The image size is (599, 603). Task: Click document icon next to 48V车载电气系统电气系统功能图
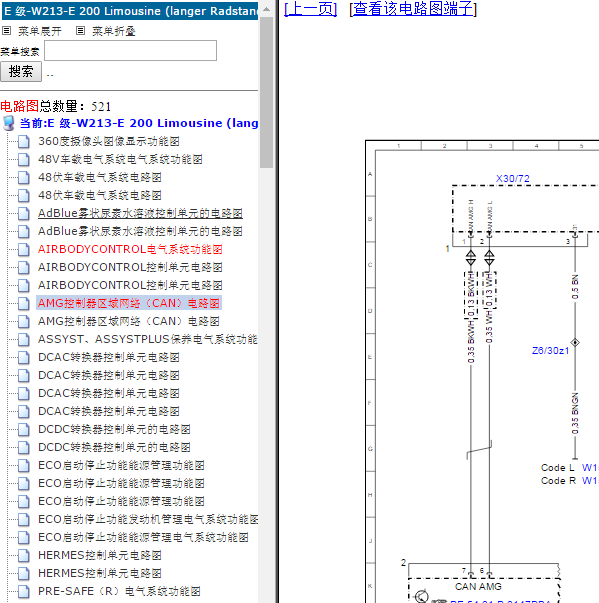point(24,160)
